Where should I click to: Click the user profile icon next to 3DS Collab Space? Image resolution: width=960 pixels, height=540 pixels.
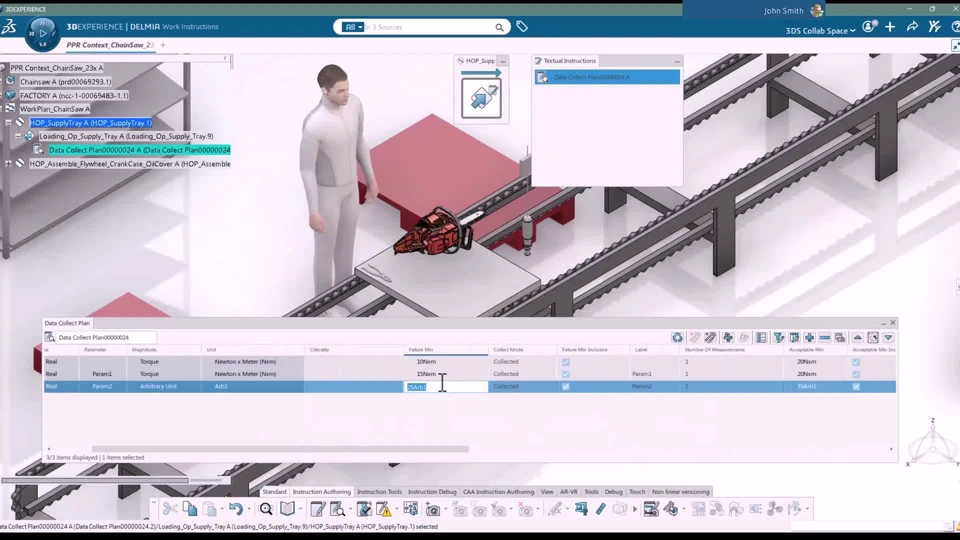[x=869, y=26]
